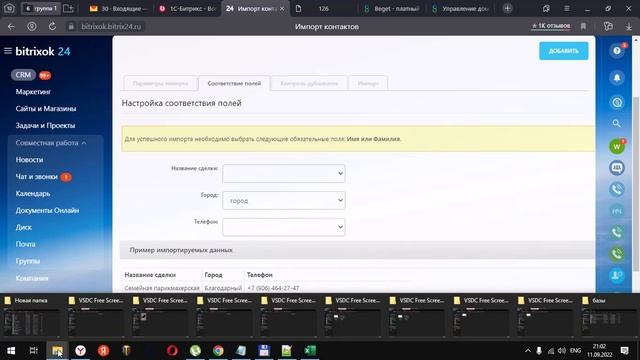
Task: Switch to the Параметры импорта tab
Action: coord(160,83)
